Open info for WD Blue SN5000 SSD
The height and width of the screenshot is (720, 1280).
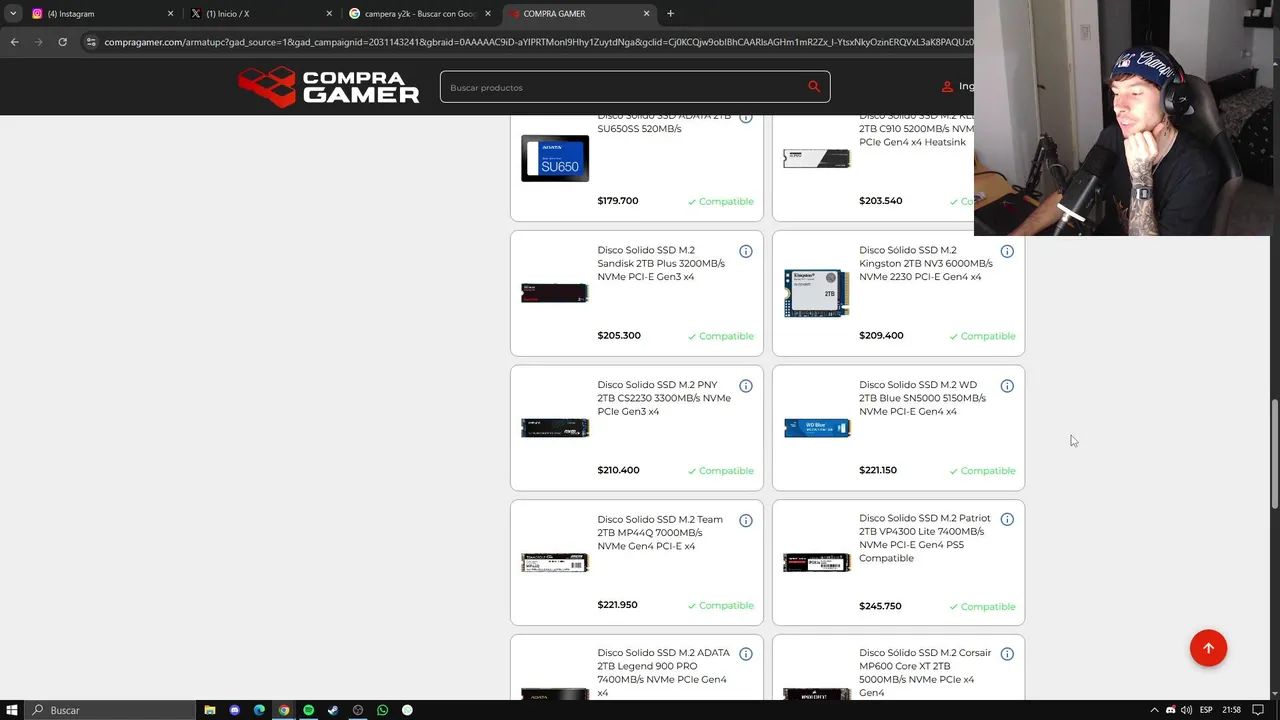1007,386
